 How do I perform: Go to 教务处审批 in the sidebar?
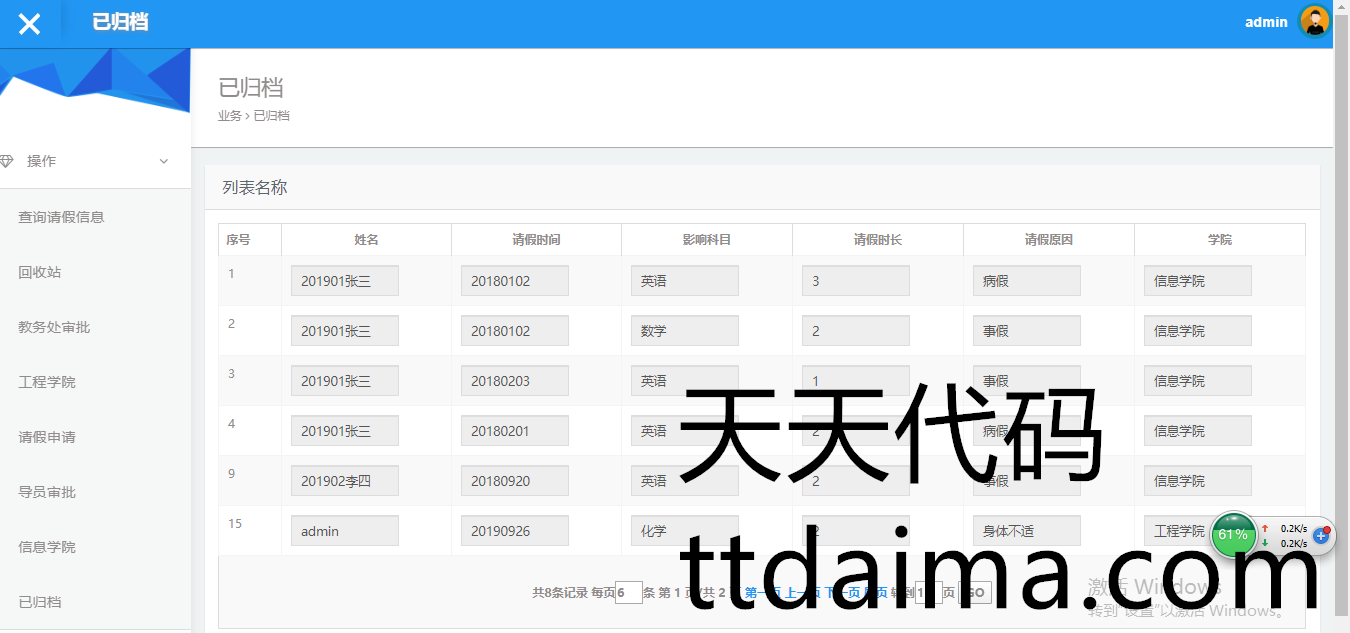[x=54, y=327]
